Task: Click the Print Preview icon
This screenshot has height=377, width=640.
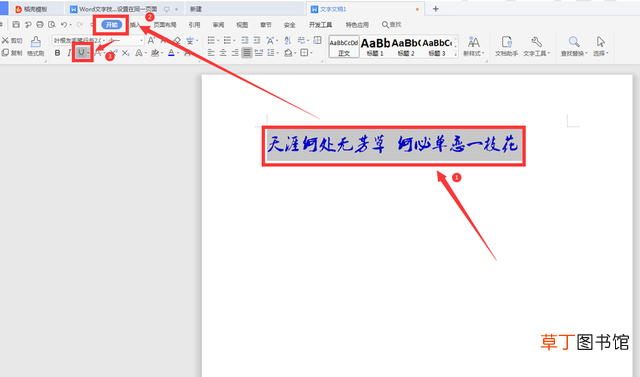Action: pyautogui.click(x=51, y=24)
